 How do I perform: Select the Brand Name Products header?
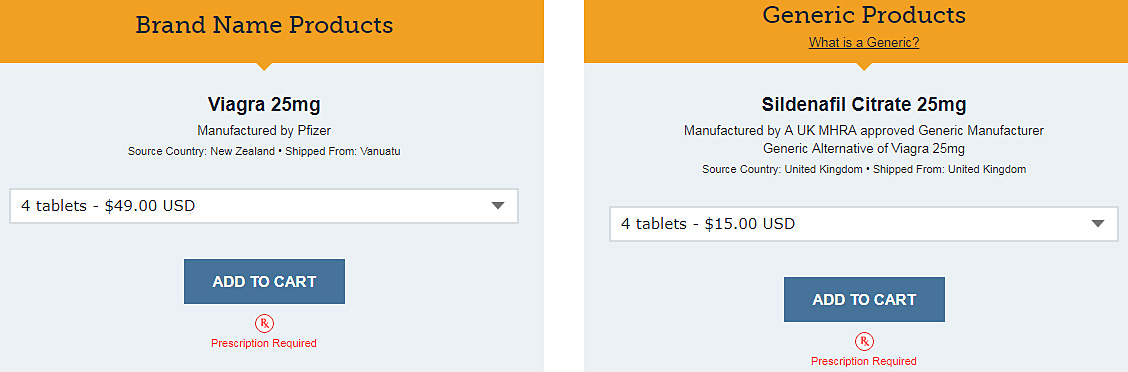coord(264,25)
